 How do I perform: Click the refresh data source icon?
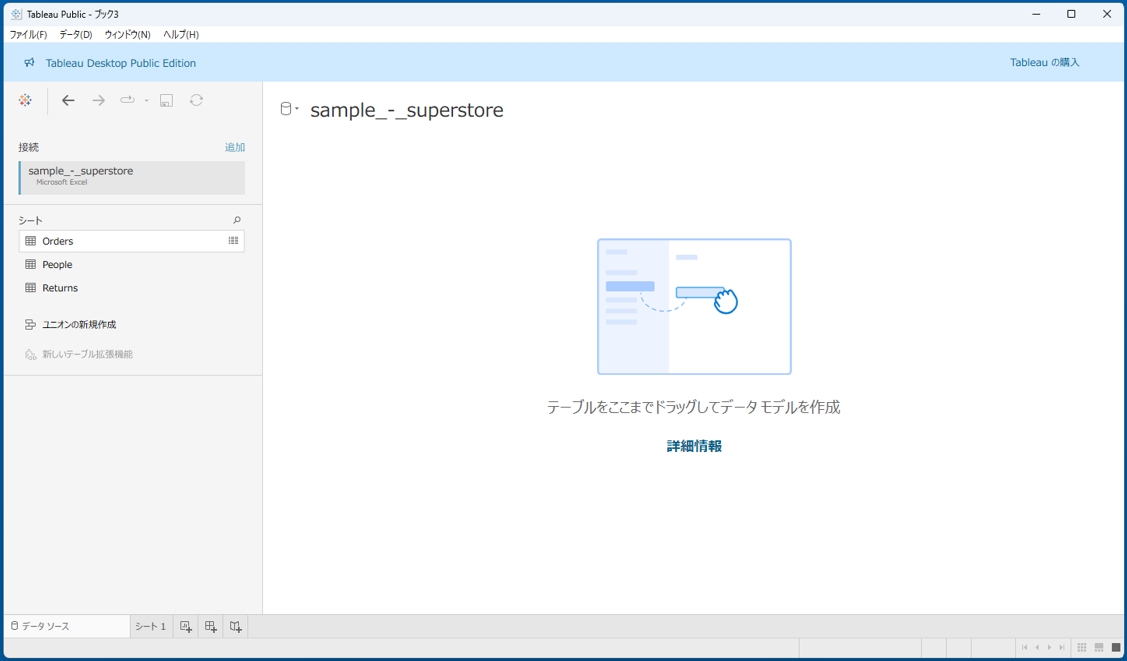pyautogui.click(x=196, y=100)
